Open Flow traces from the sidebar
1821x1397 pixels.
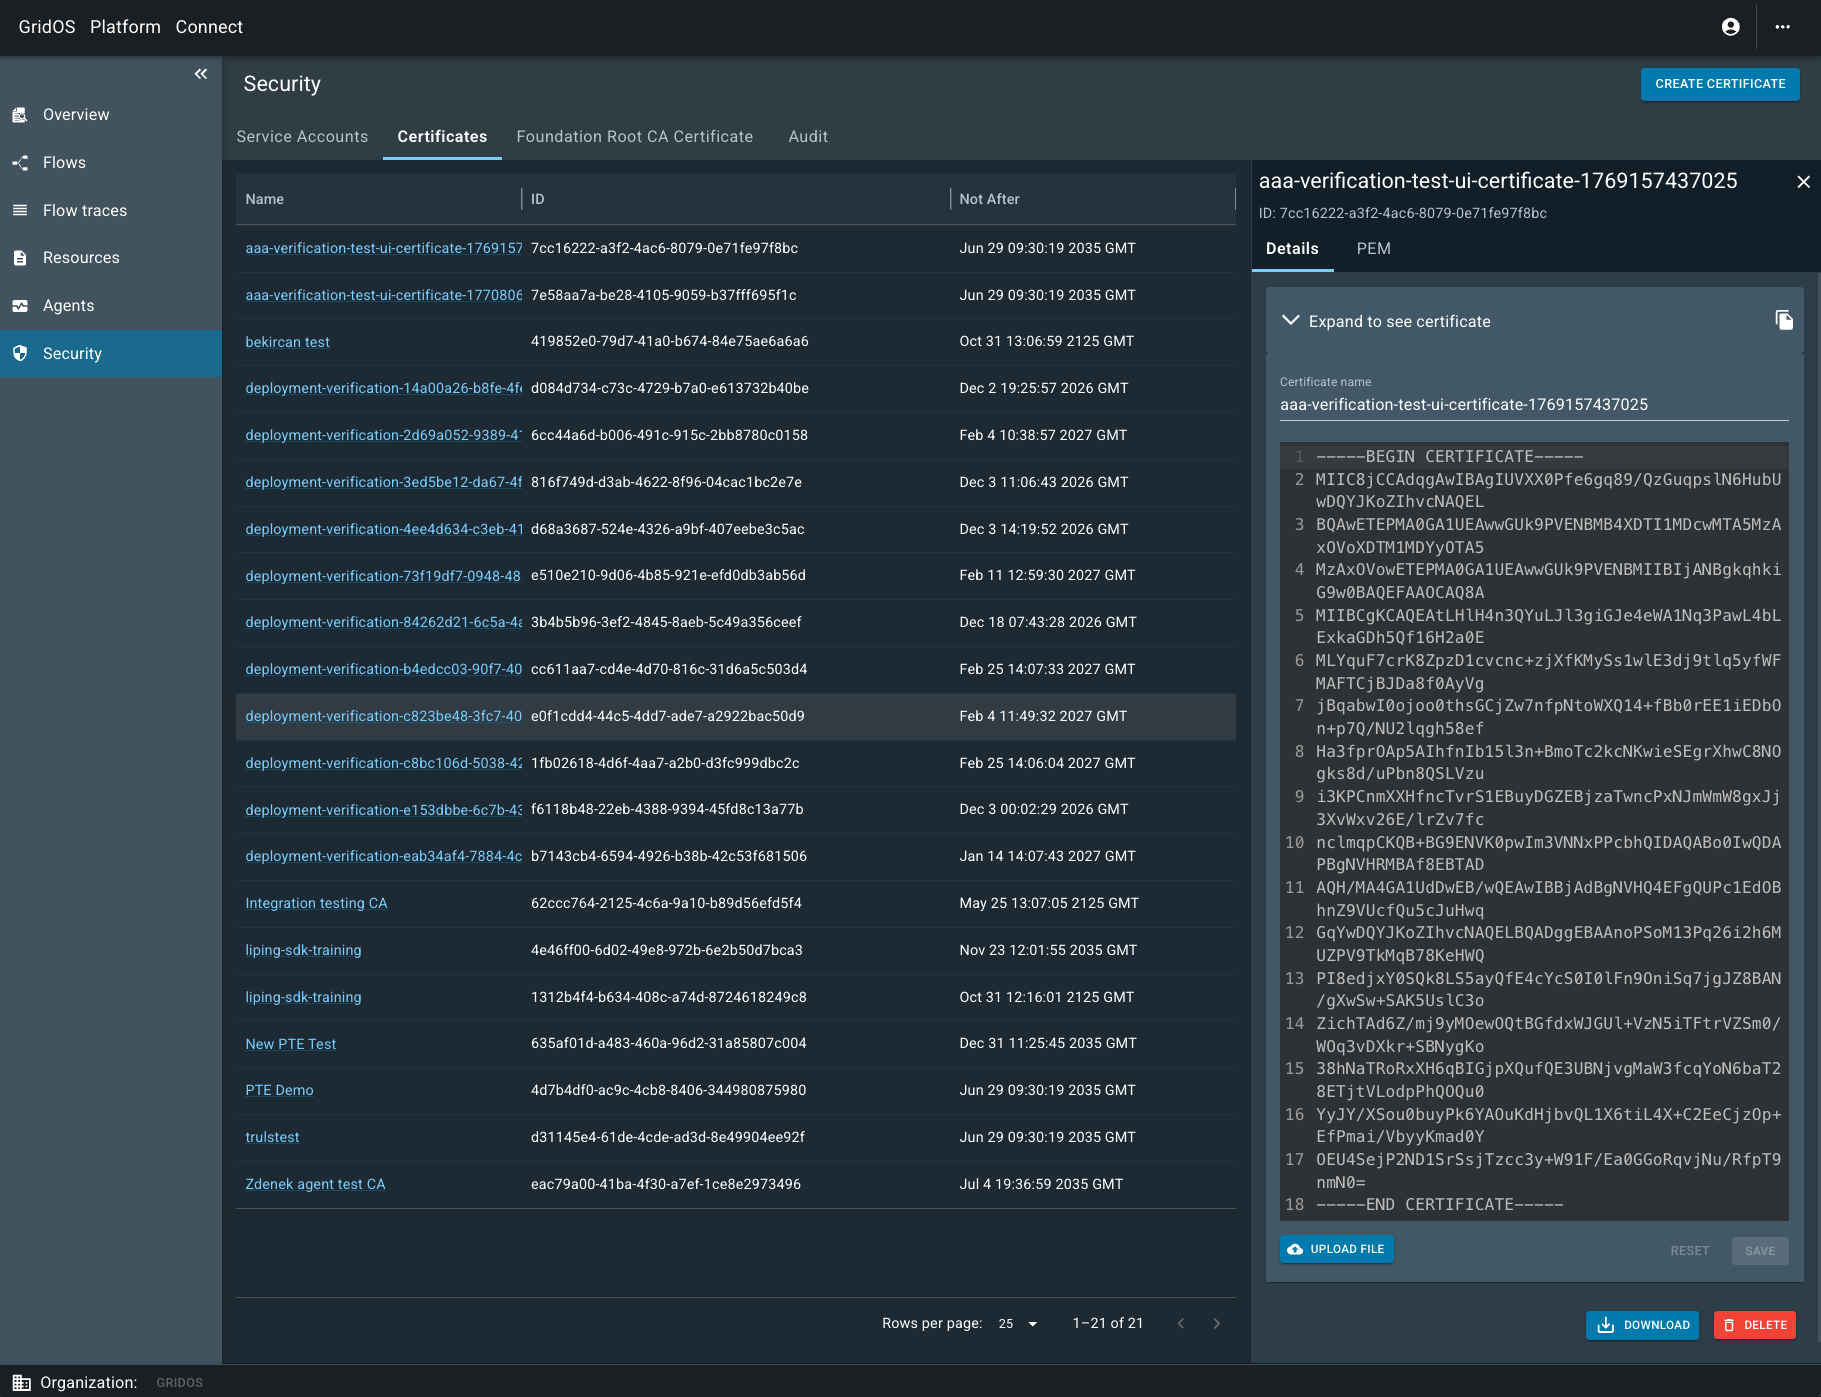pos(85,210)
